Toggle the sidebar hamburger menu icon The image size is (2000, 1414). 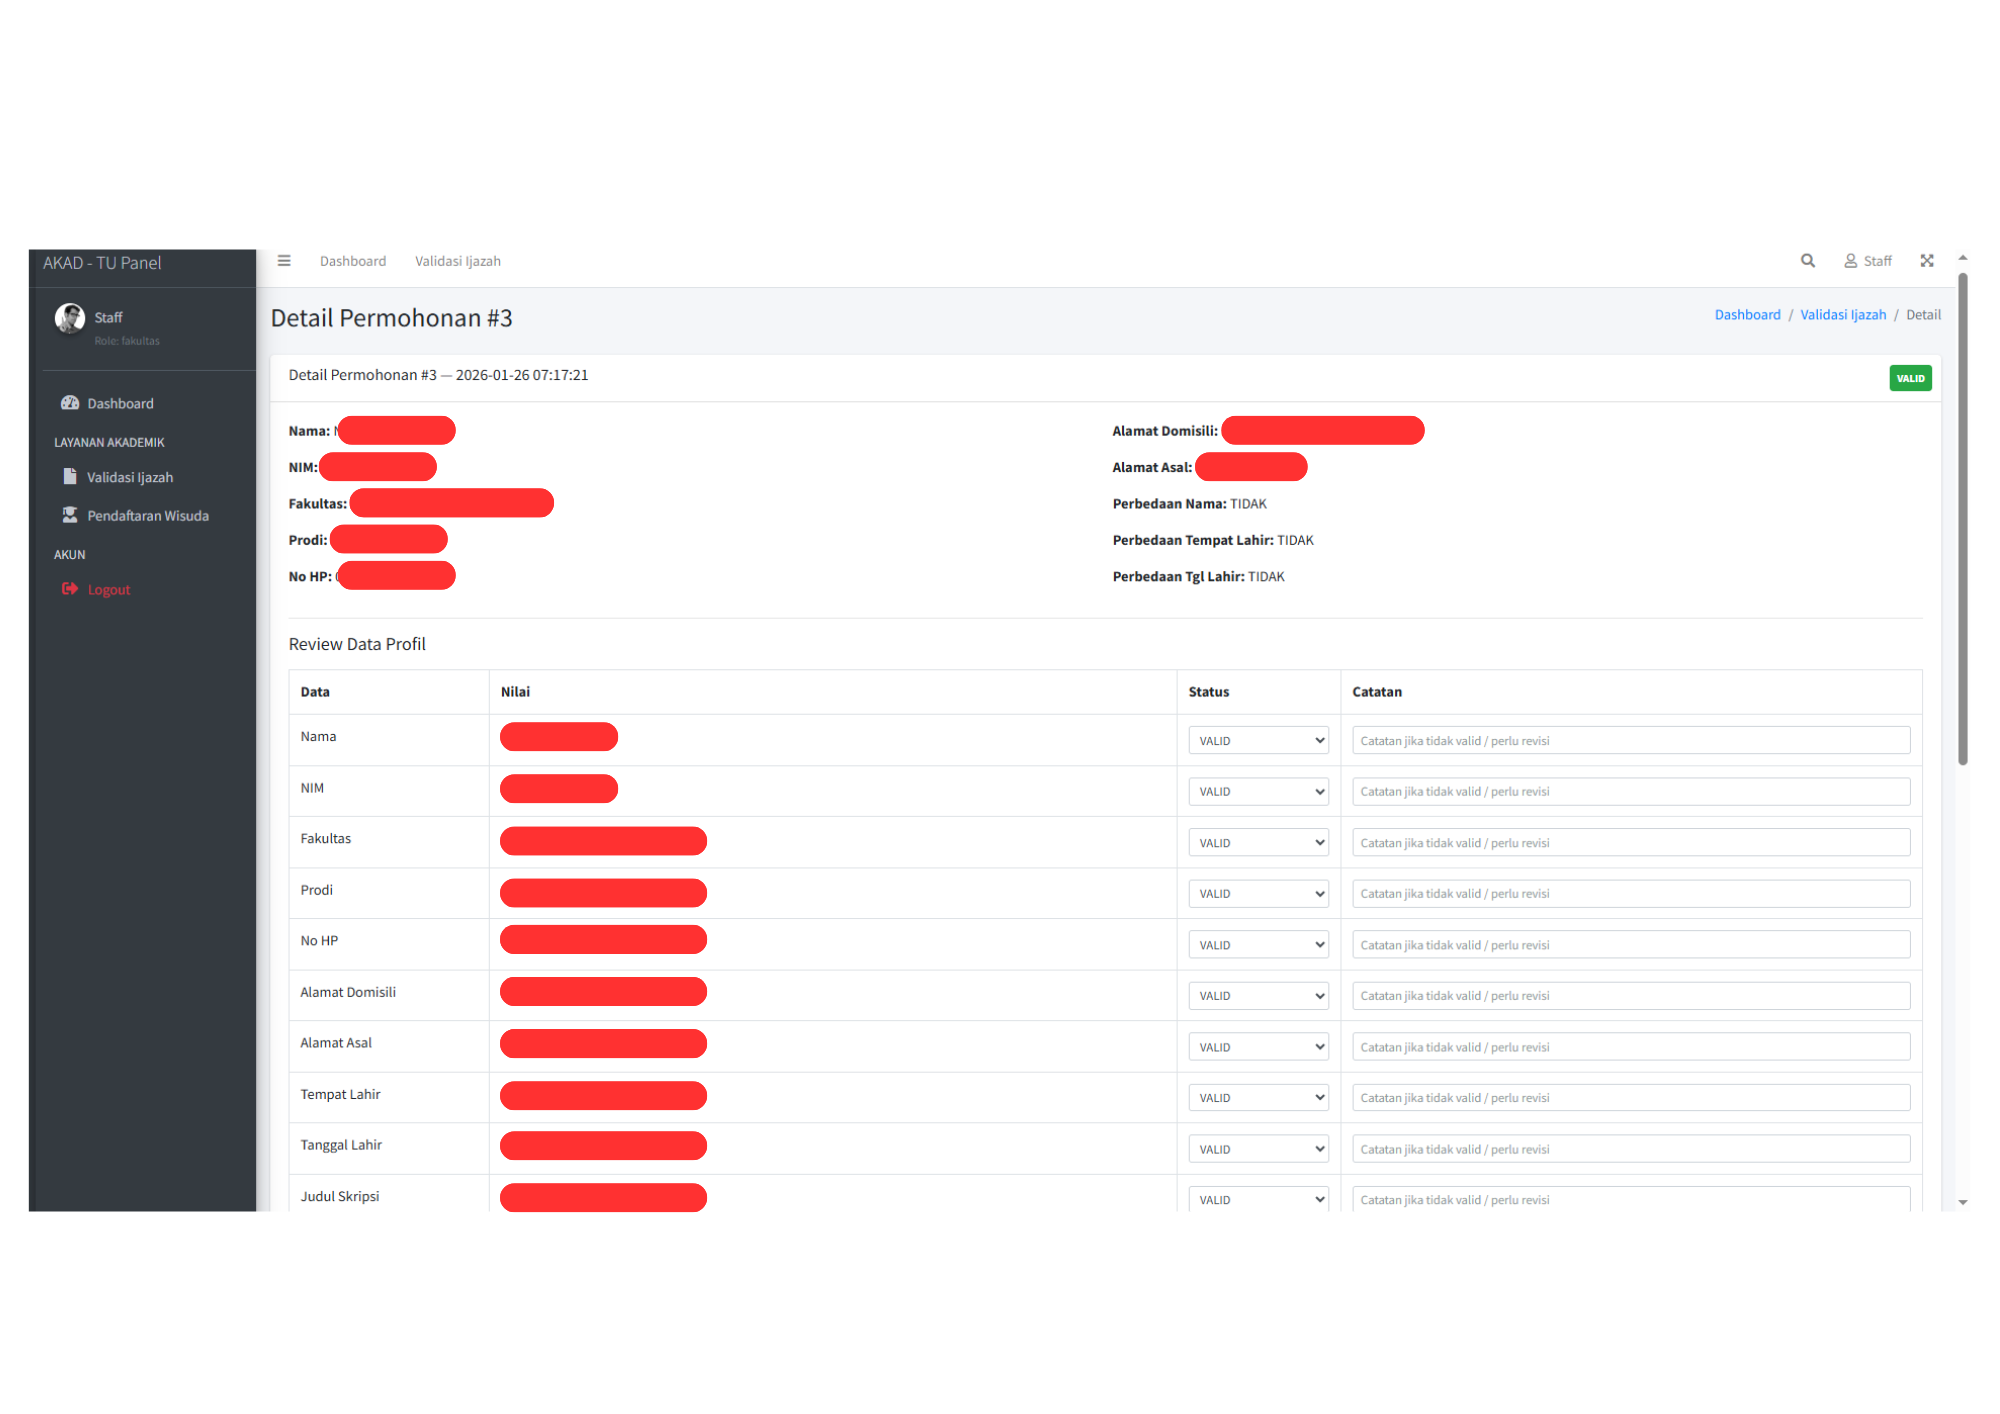[x=284, y=261]
